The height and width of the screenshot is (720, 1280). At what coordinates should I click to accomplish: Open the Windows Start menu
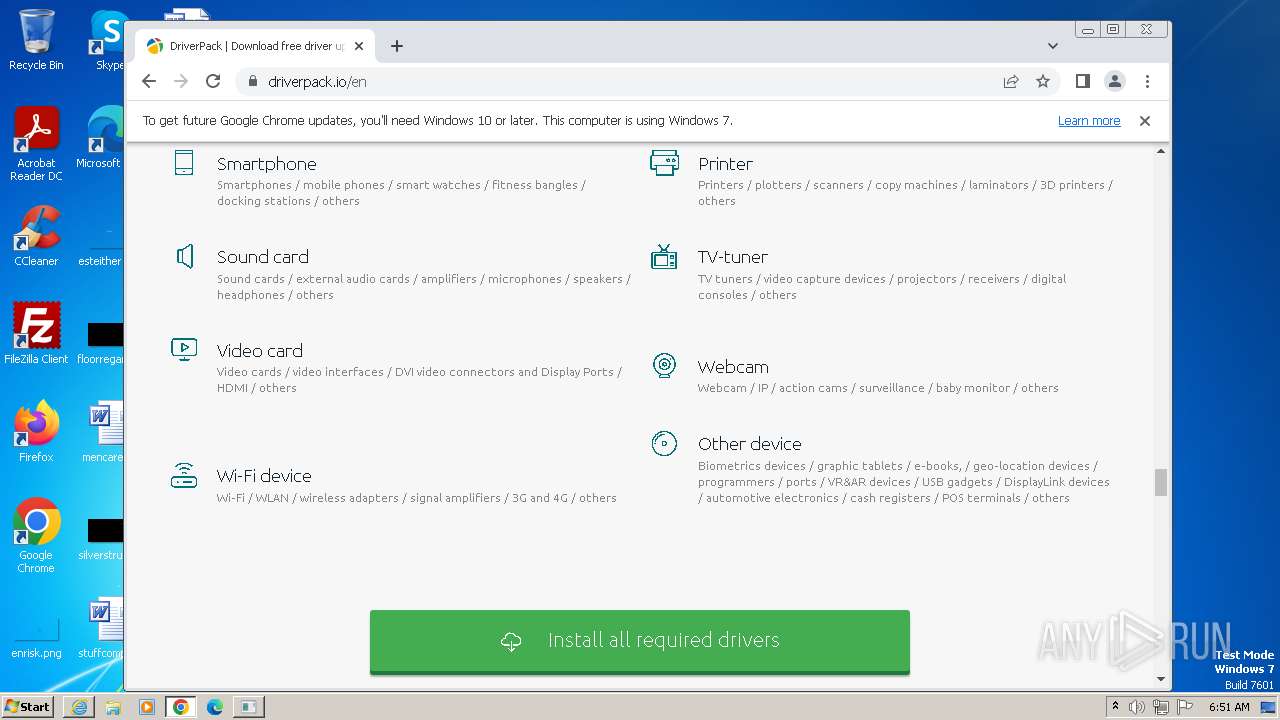(29, 706)
